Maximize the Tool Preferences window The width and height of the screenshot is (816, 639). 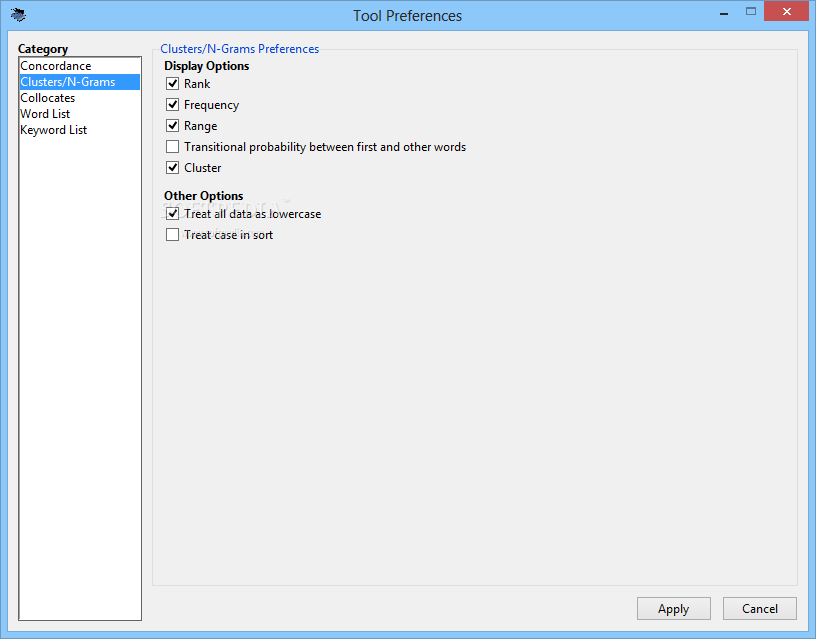(x=751, y=12)
